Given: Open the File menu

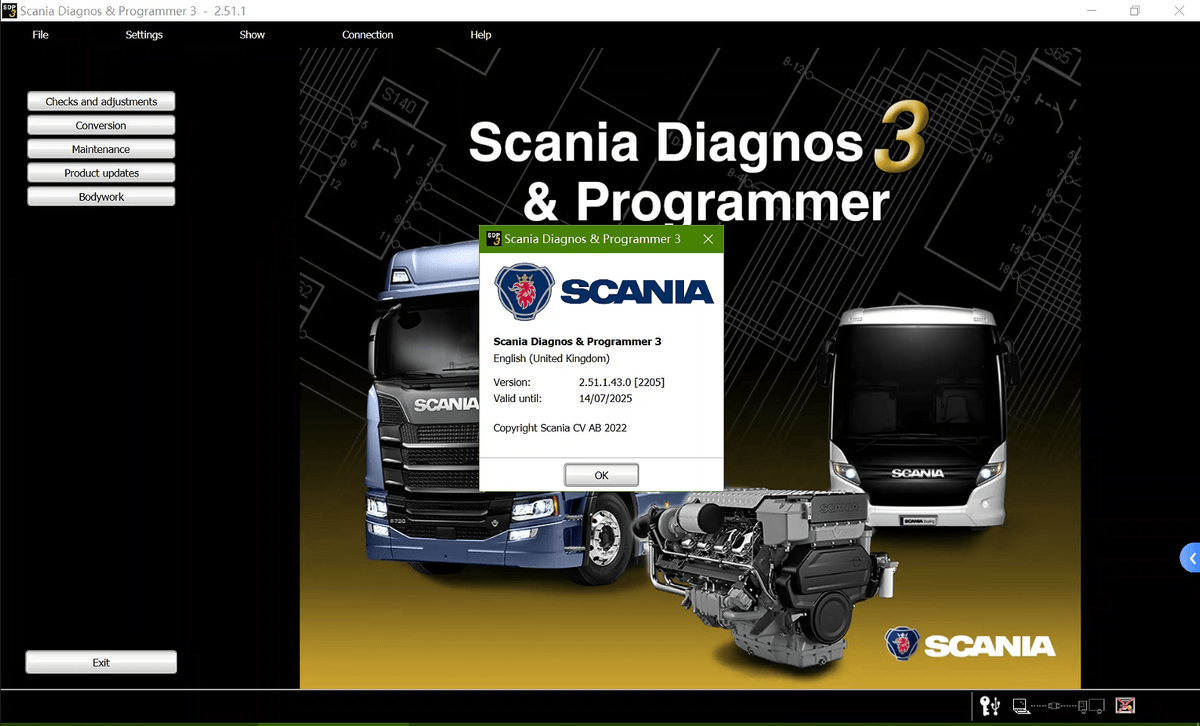Looking at the screenshot, I should tap(40, 35).
